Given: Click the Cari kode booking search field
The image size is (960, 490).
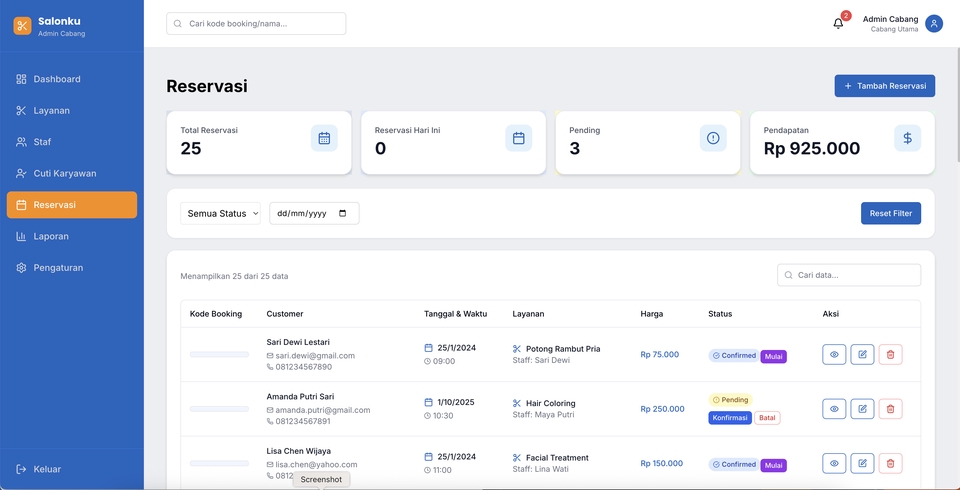Looking at the screenshot, I should click(x=257, y=23).
